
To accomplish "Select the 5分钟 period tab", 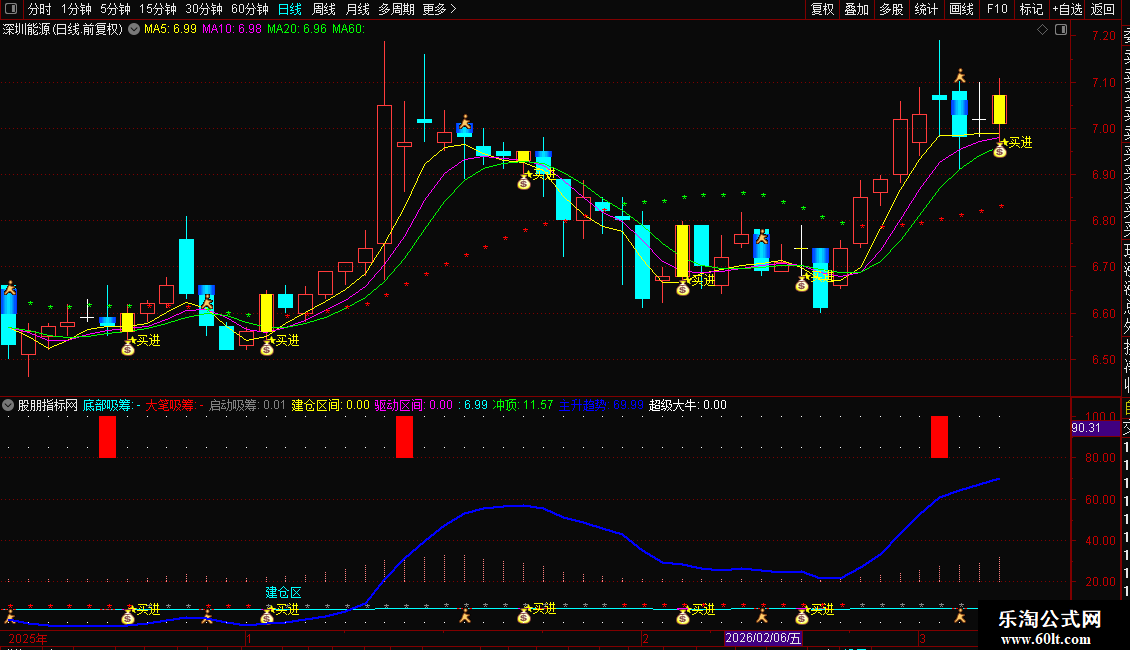I will (x=115, y=9).
